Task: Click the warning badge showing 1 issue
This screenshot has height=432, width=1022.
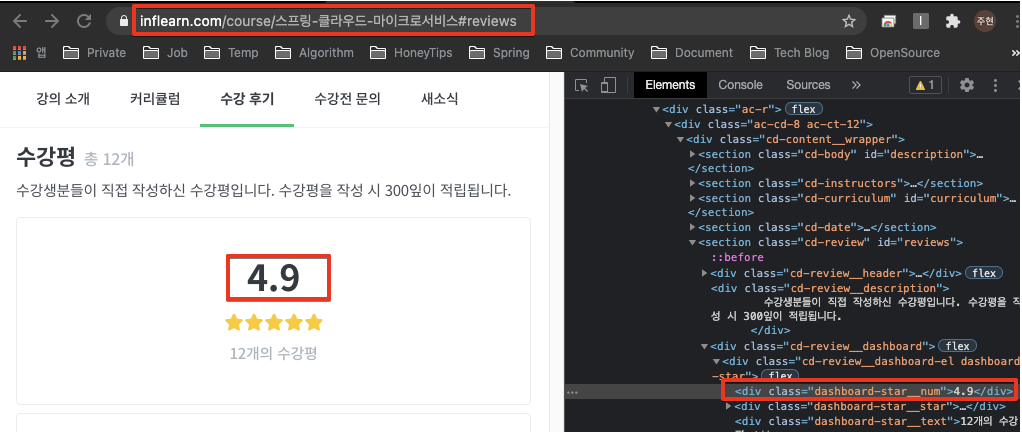Action: (925, 85)
